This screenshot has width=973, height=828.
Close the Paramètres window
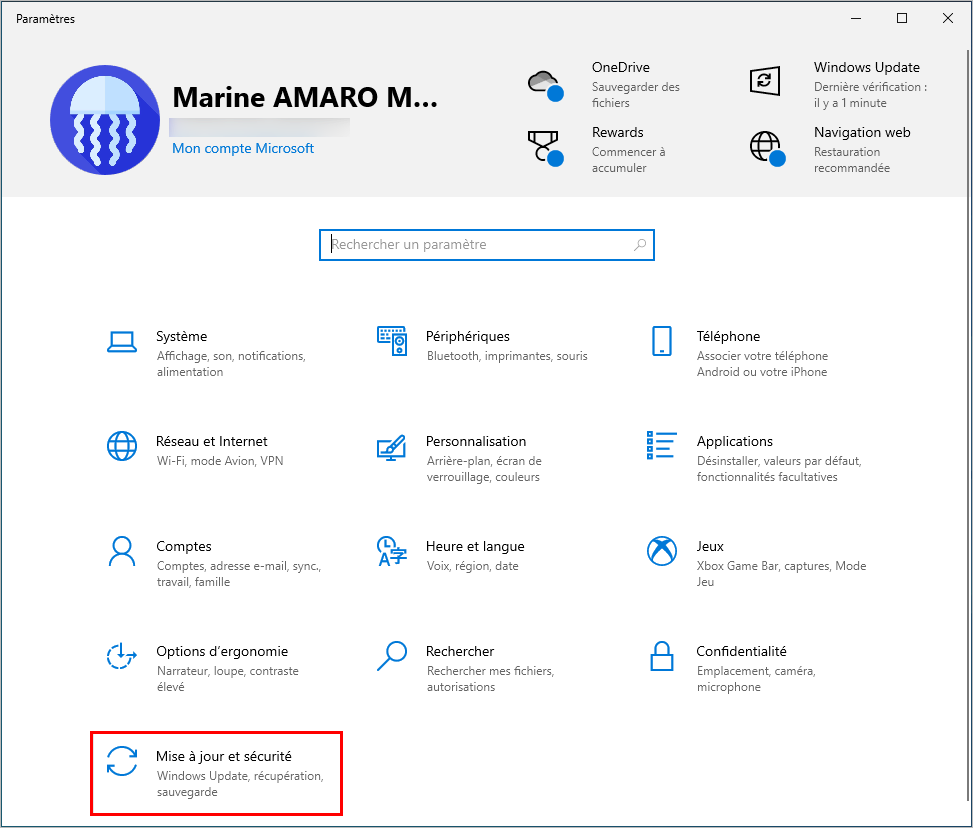tap(948, 19)
